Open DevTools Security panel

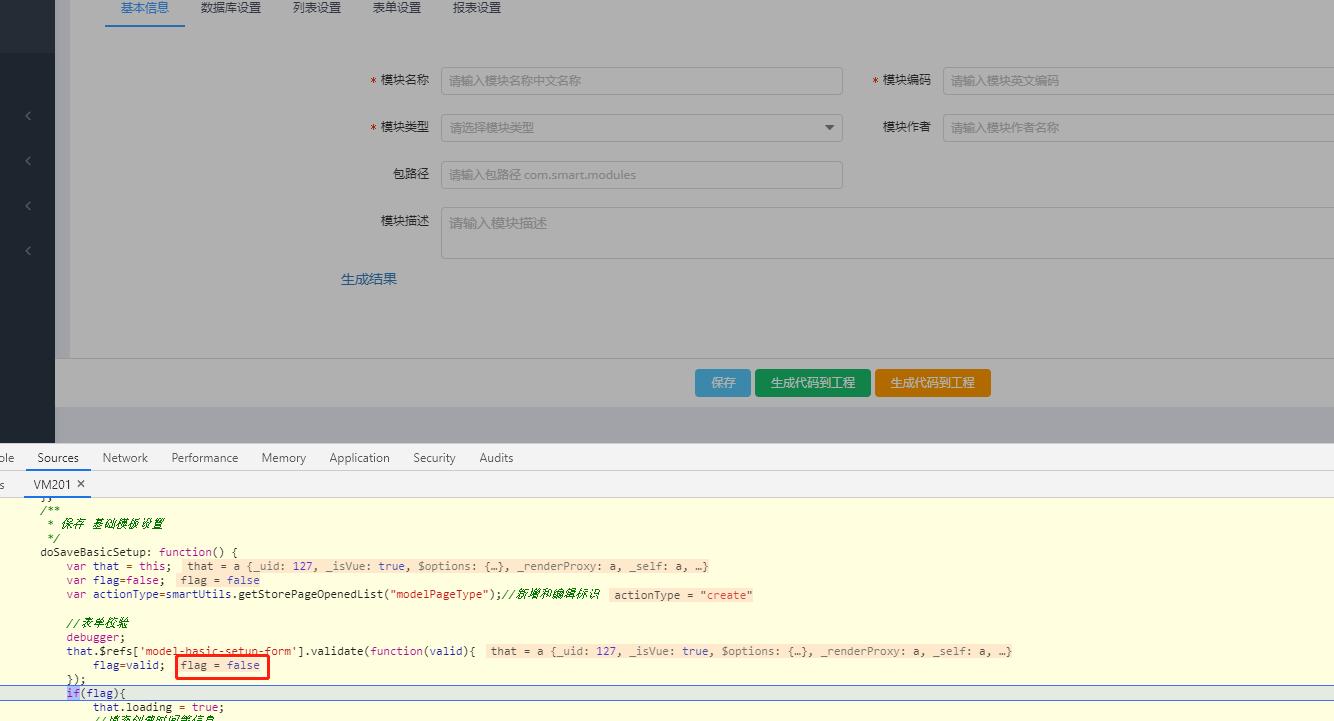[434, 458]
